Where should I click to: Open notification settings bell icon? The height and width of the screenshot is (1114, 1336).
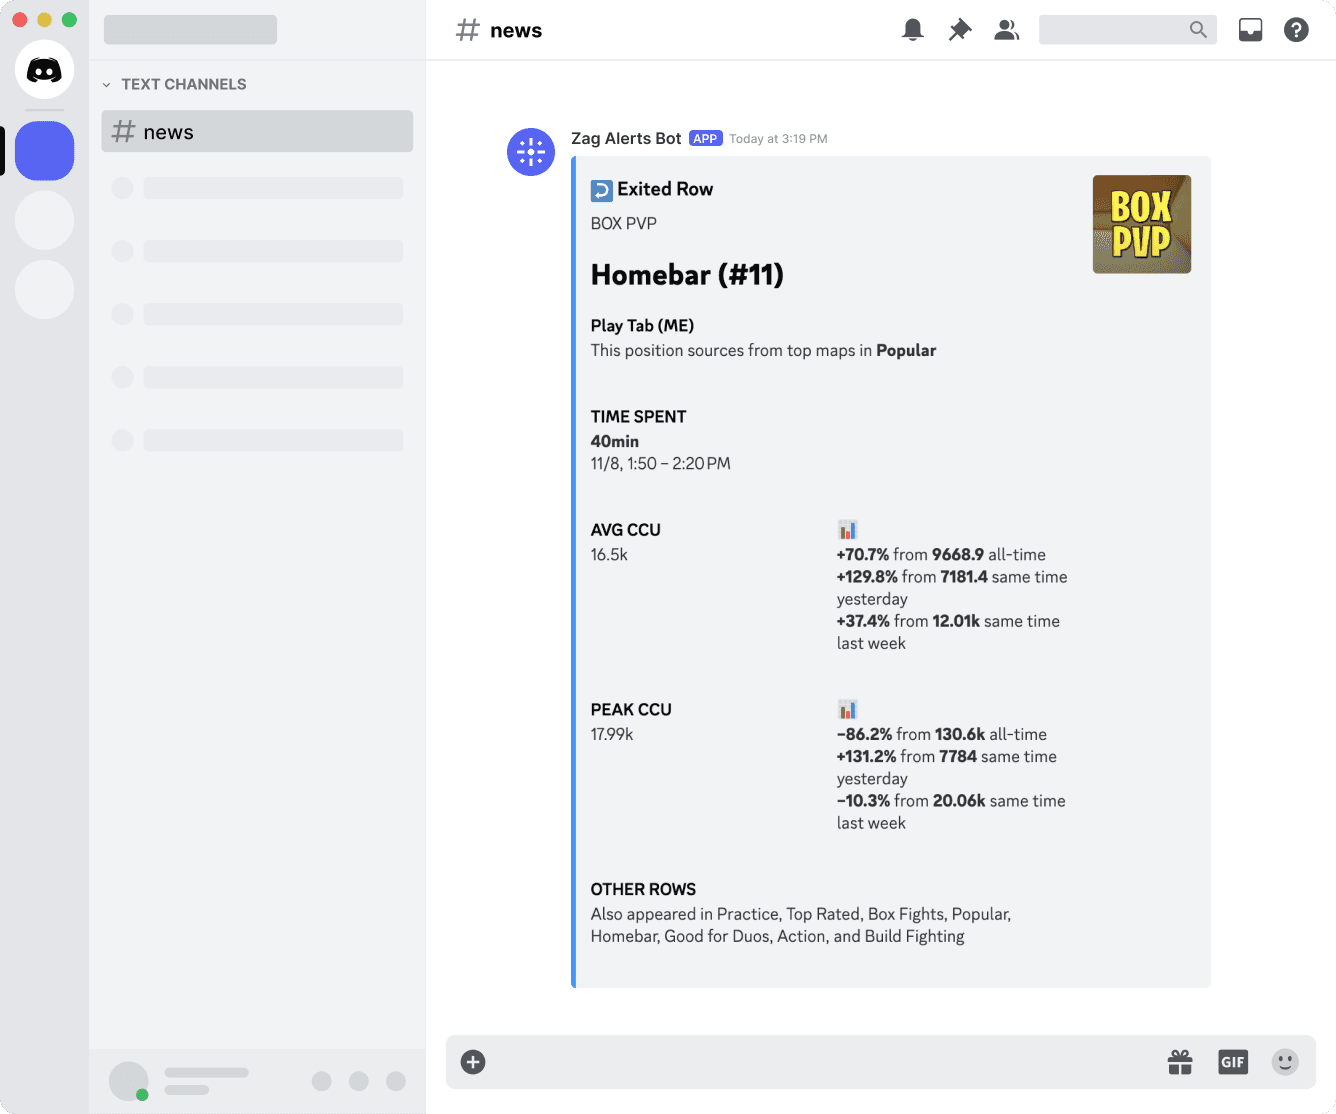(913, 30)
